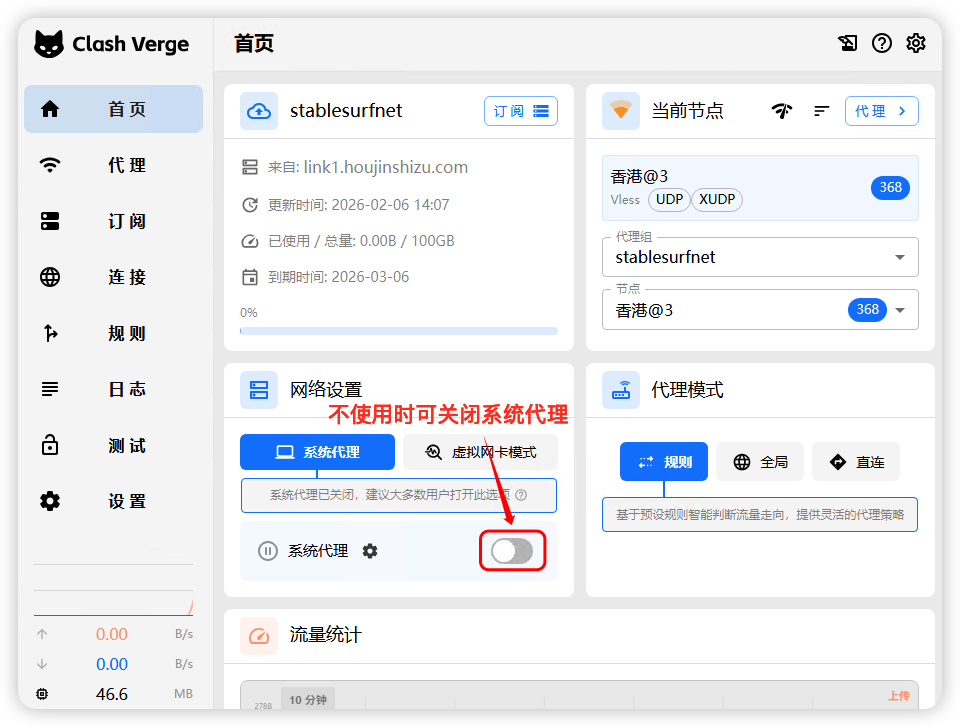Open the help question mark icon
Image resolution: width=960 pixels, height=727 pixels.
point(881,43)
